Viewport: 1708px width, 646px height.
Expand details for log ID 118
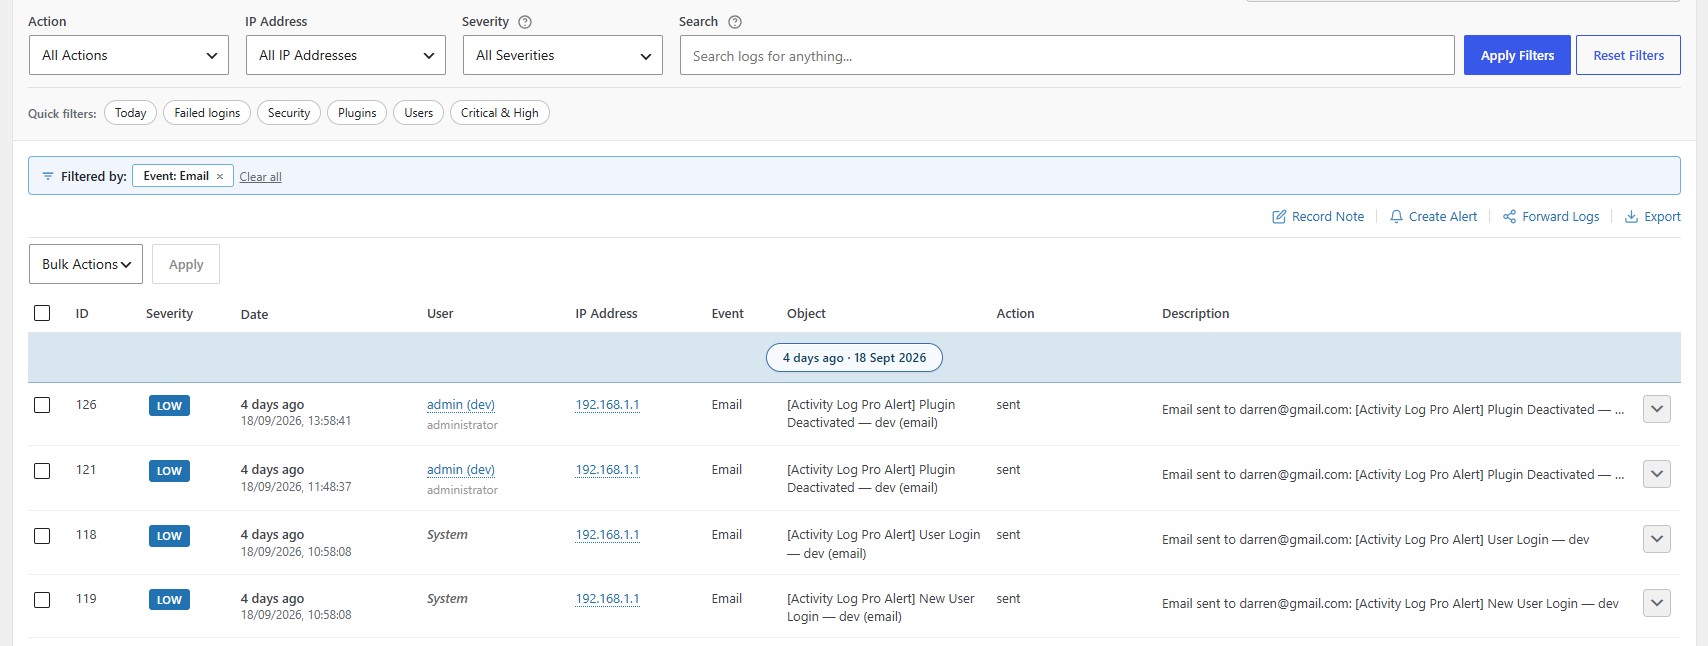1657,539
